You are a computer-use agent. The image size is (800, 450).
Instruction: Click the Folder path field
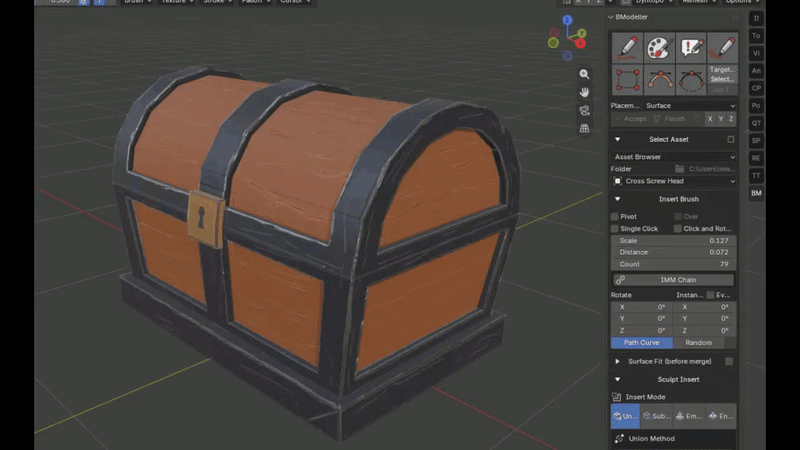(712, 169)
